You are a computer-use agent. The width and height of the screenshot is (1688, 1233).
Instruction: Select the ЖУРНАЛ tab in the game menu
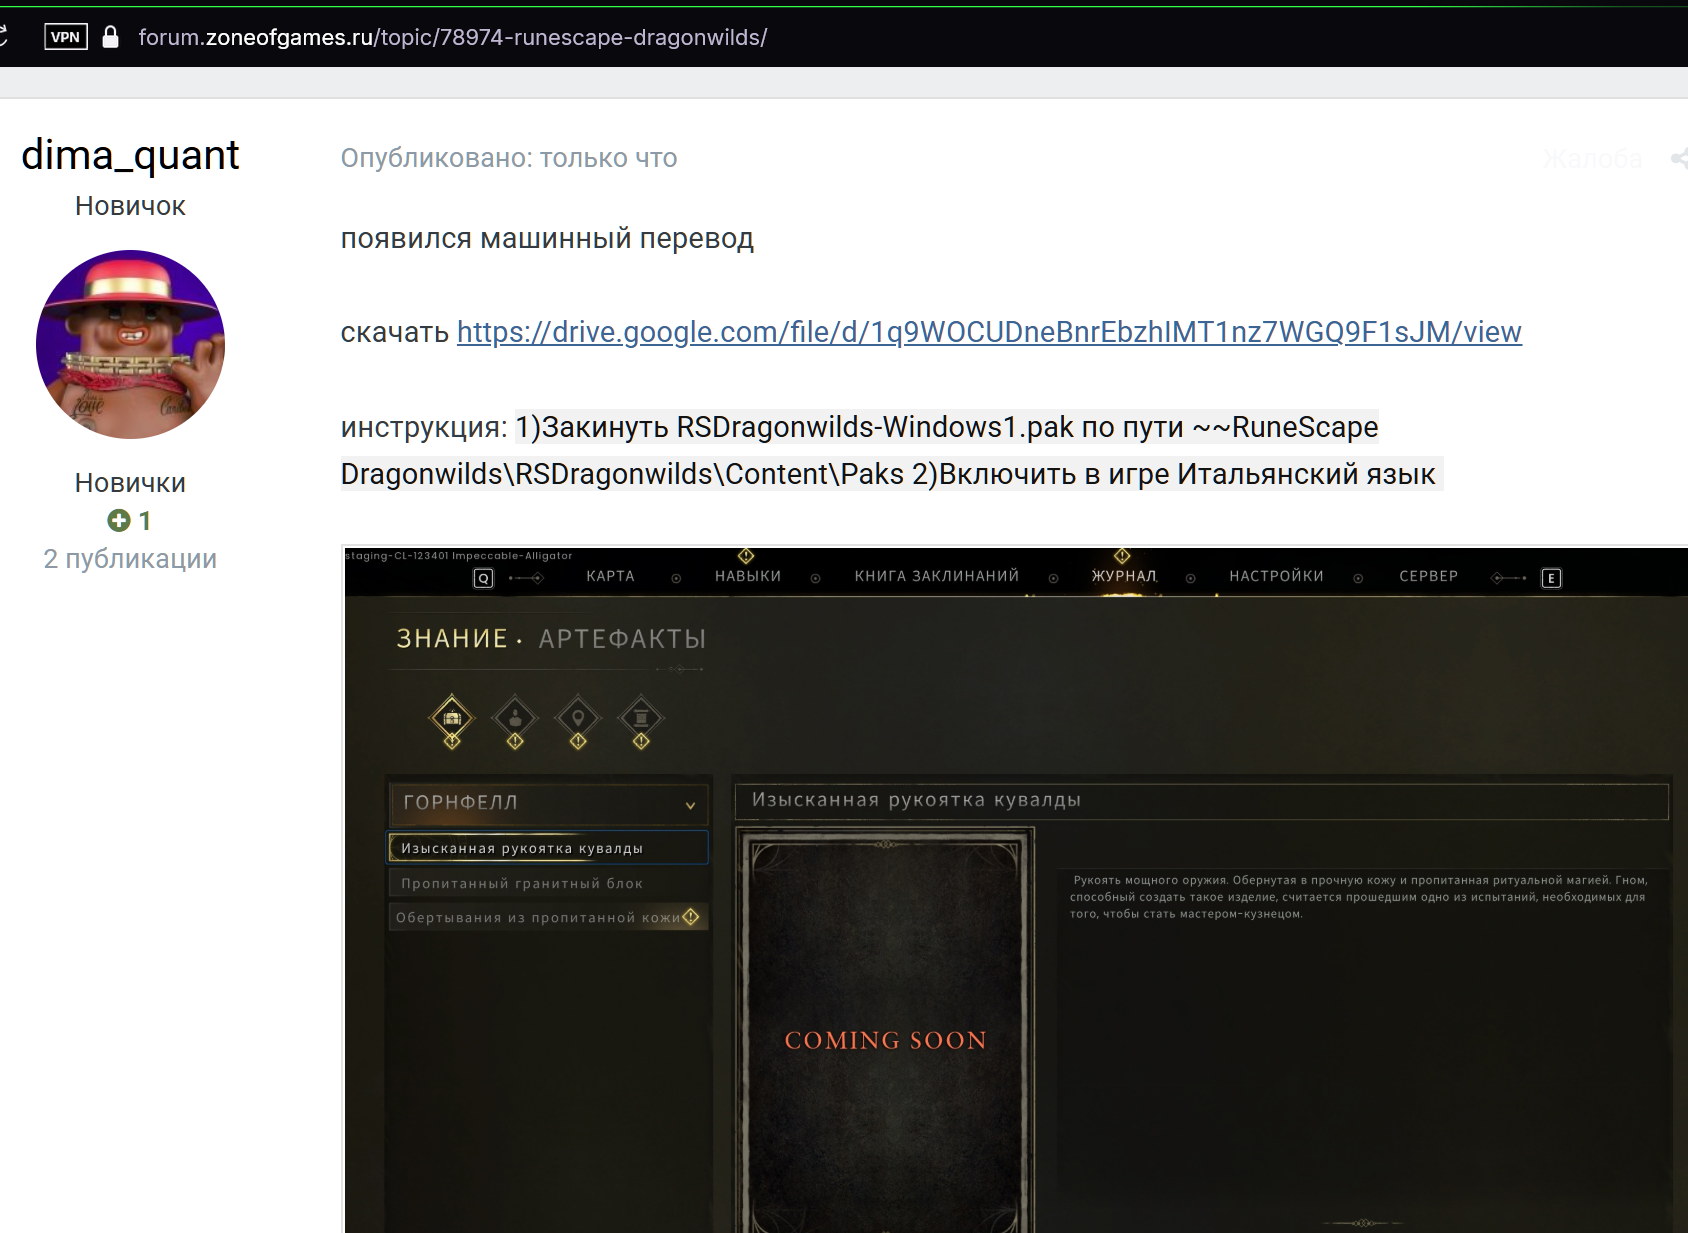[x=1124, y=576]
